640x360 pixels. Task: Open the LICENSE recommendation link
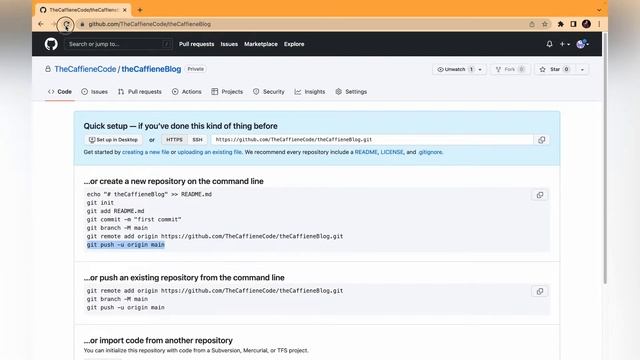(392, 152)
